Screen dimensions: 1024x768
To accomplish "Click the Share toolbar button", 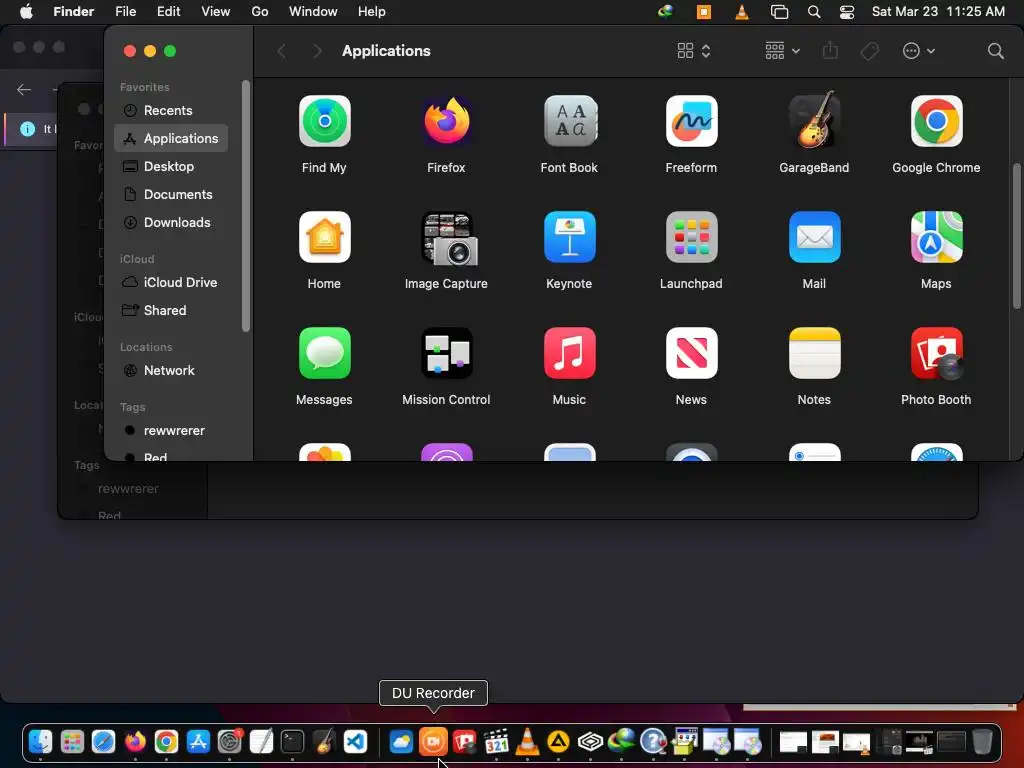I will click(830, 50).
